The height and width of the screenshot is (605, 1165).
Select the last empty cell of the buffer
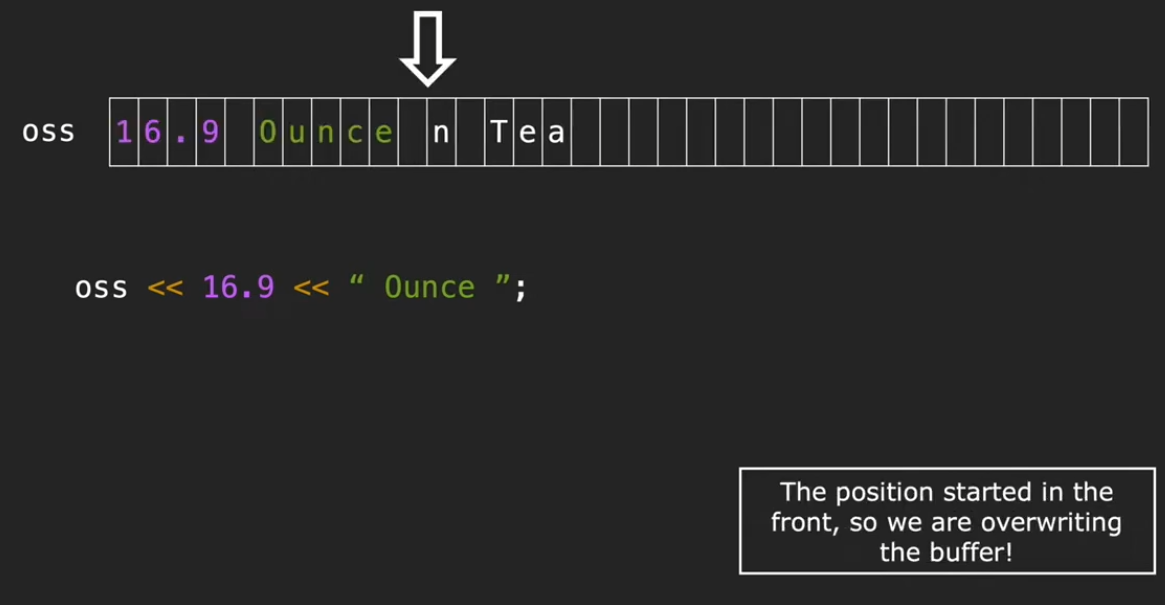(1134, 132)
